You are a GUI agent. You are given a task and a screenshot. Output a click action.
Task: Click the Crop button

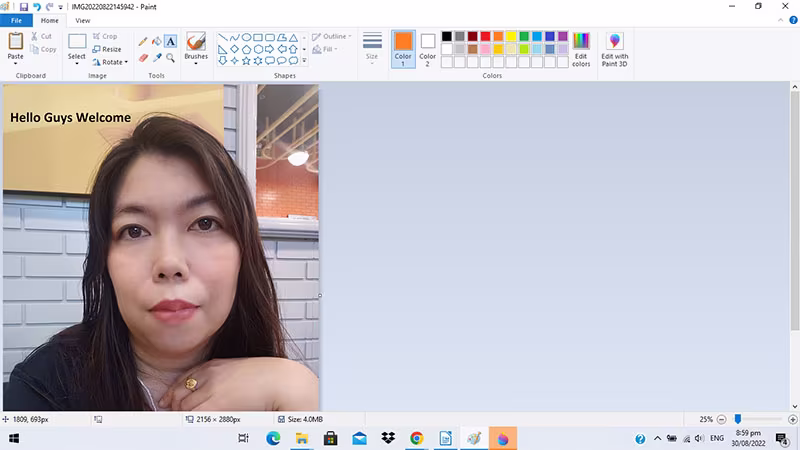click(x=105, y=36)
